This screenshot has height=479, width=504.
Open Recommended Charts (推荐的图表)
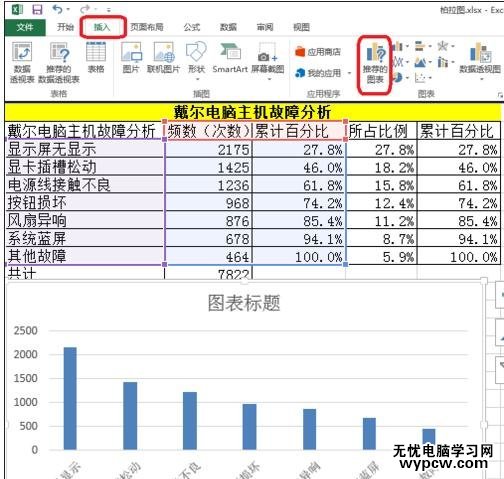pyautogui.click(x=375, y=64)
